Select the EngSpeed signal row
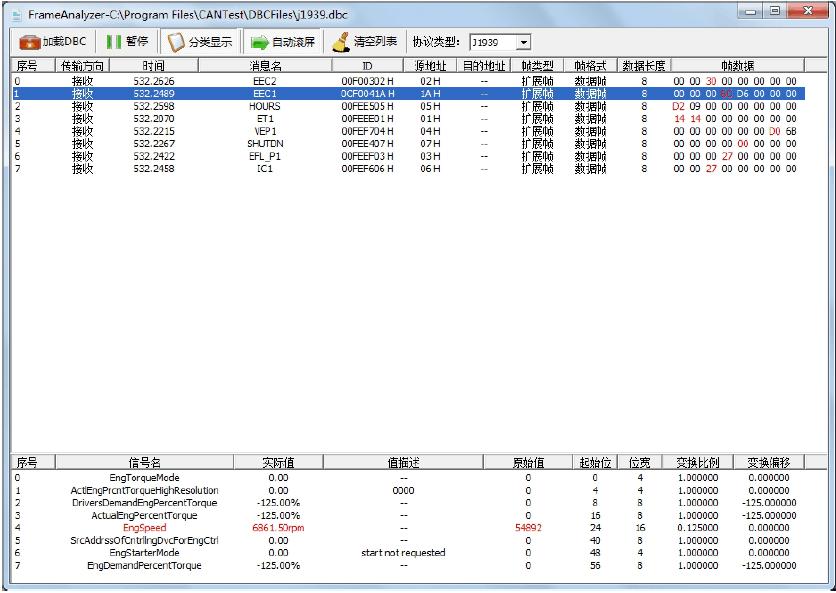This screenshot has width=836, height=593. click(x=144, y=527)
